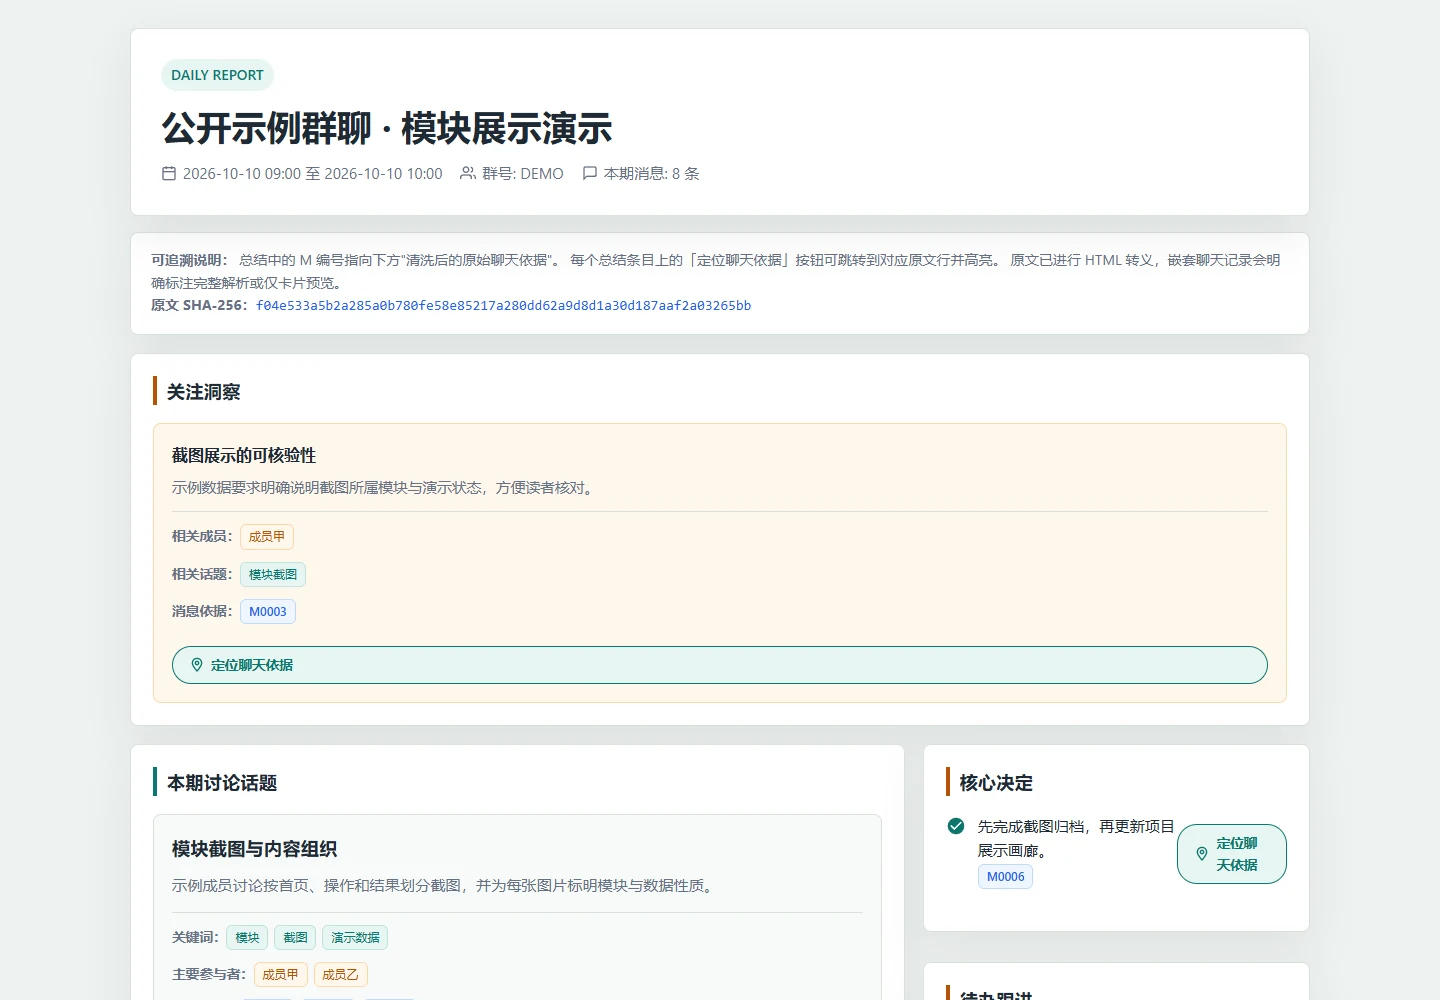
Task: Click the insight description starting 示例数据要求
Action: (x=385, y=488)
